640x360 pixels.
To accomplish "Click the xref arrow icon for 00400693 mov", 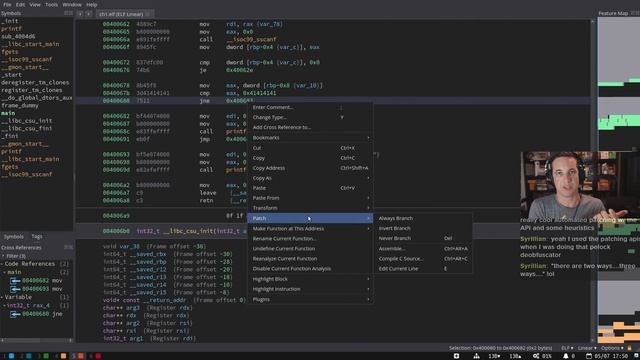I will click(16, 289).
